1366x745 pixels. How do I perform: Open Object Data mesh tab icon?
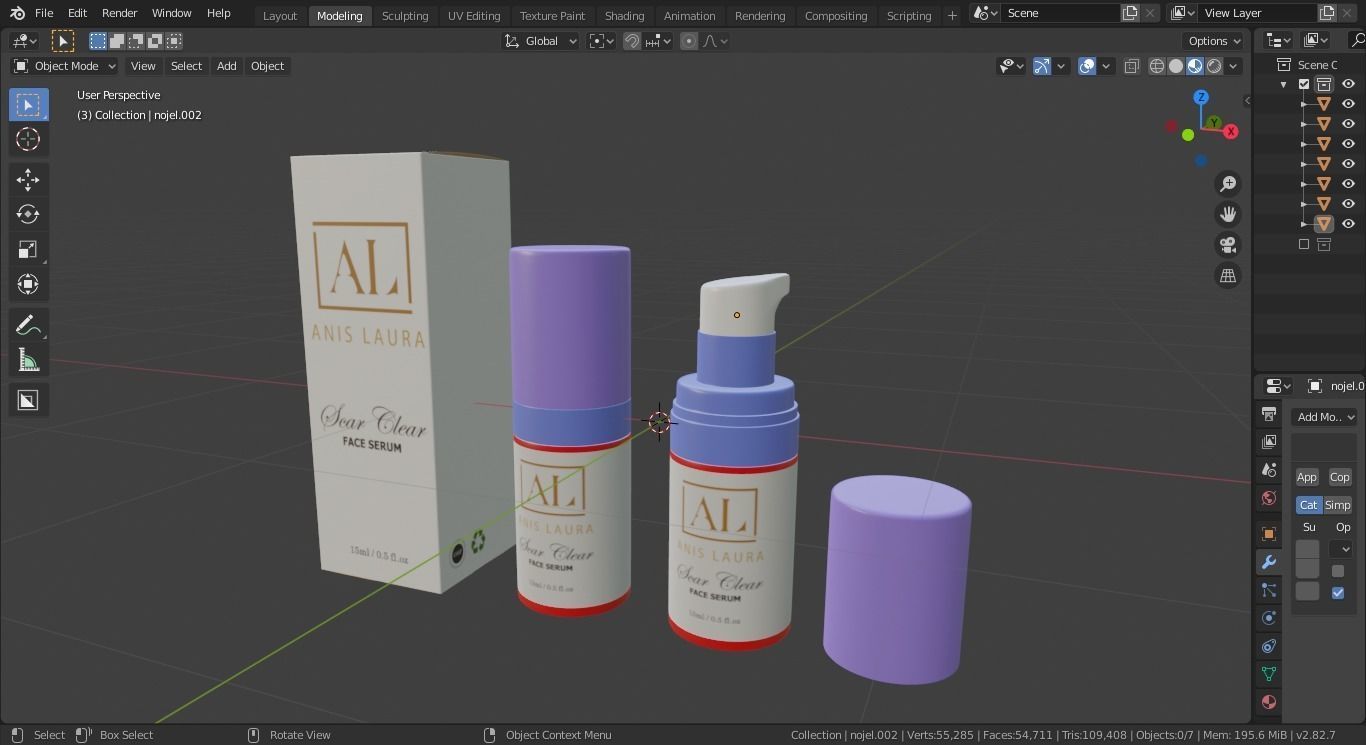(1269, 674)
